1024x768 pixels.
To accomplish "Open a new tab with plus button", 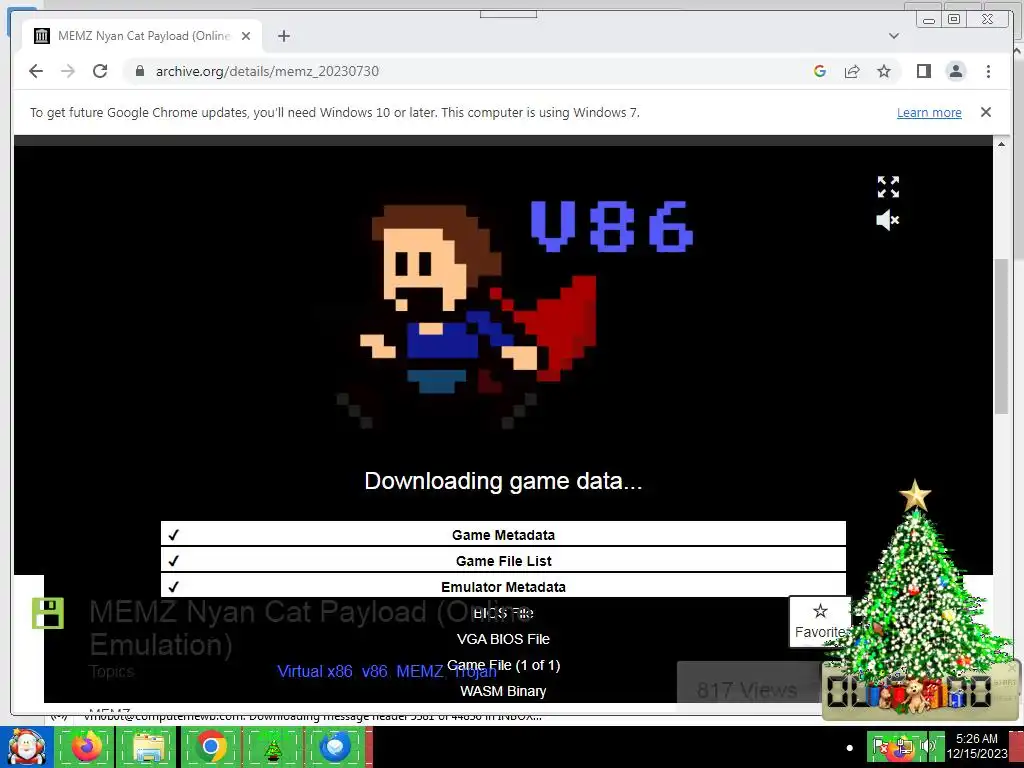I will 283,36.
